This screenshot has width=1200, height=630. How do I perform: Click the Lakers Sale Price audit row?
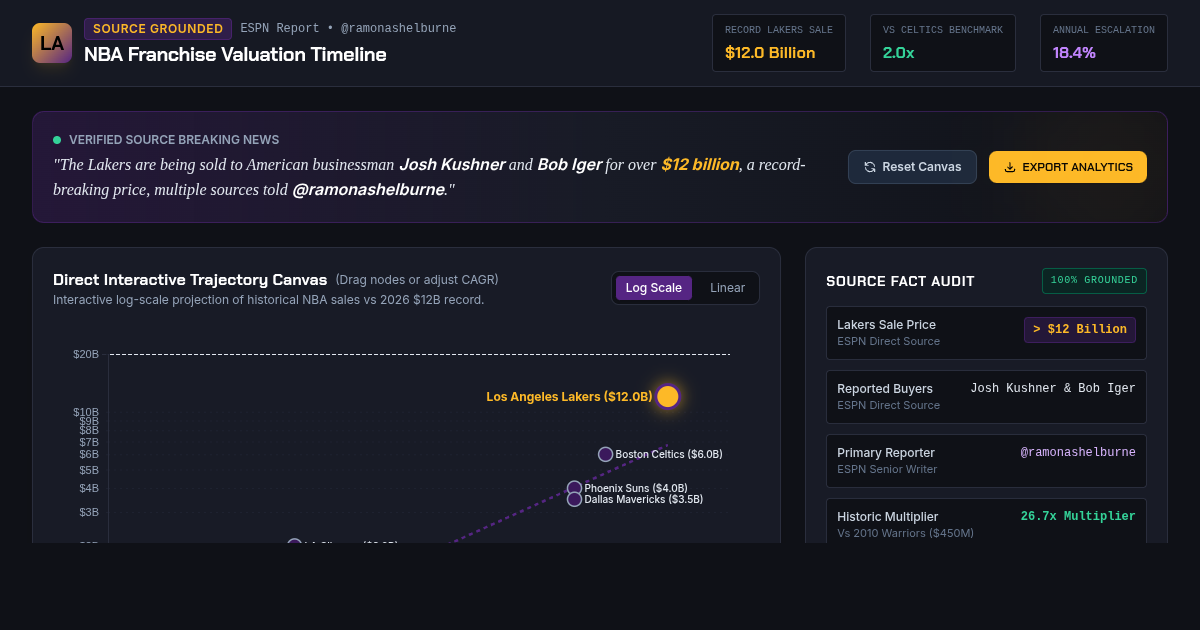tap(986, 333)
